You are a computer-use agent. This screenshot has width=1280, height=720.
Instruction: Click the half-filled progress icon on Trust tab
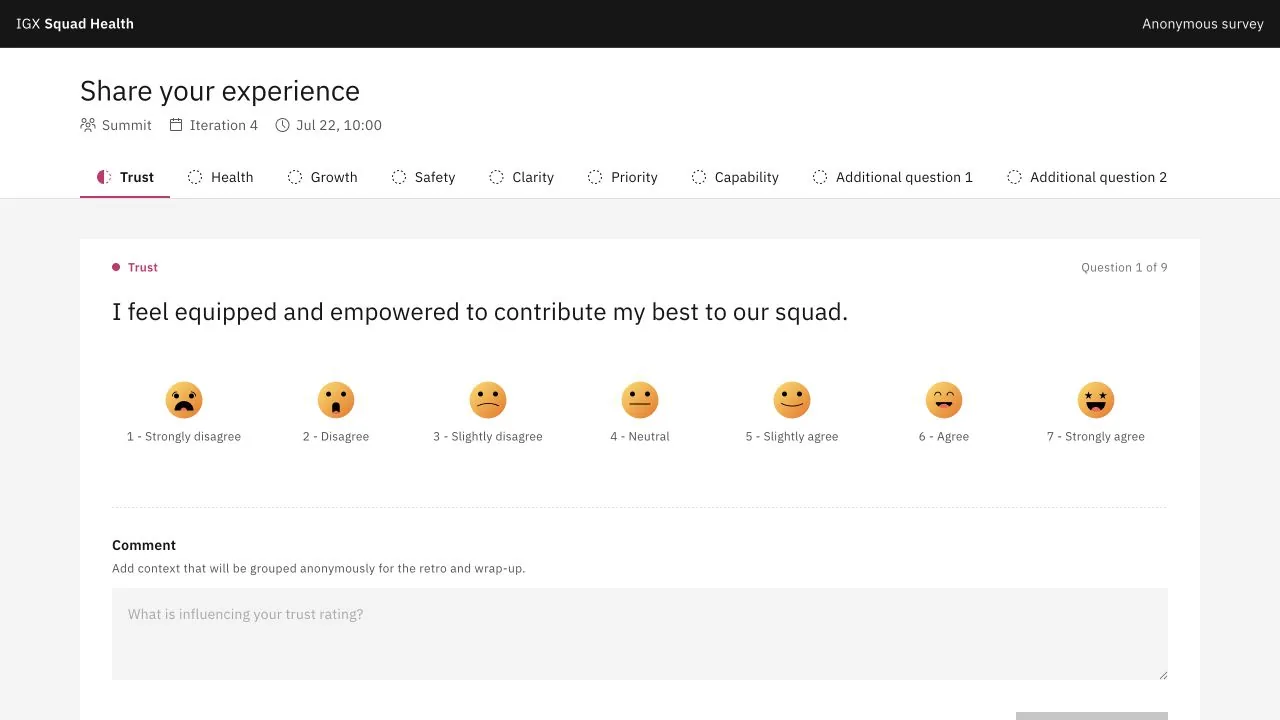click(x=104, y=177)
